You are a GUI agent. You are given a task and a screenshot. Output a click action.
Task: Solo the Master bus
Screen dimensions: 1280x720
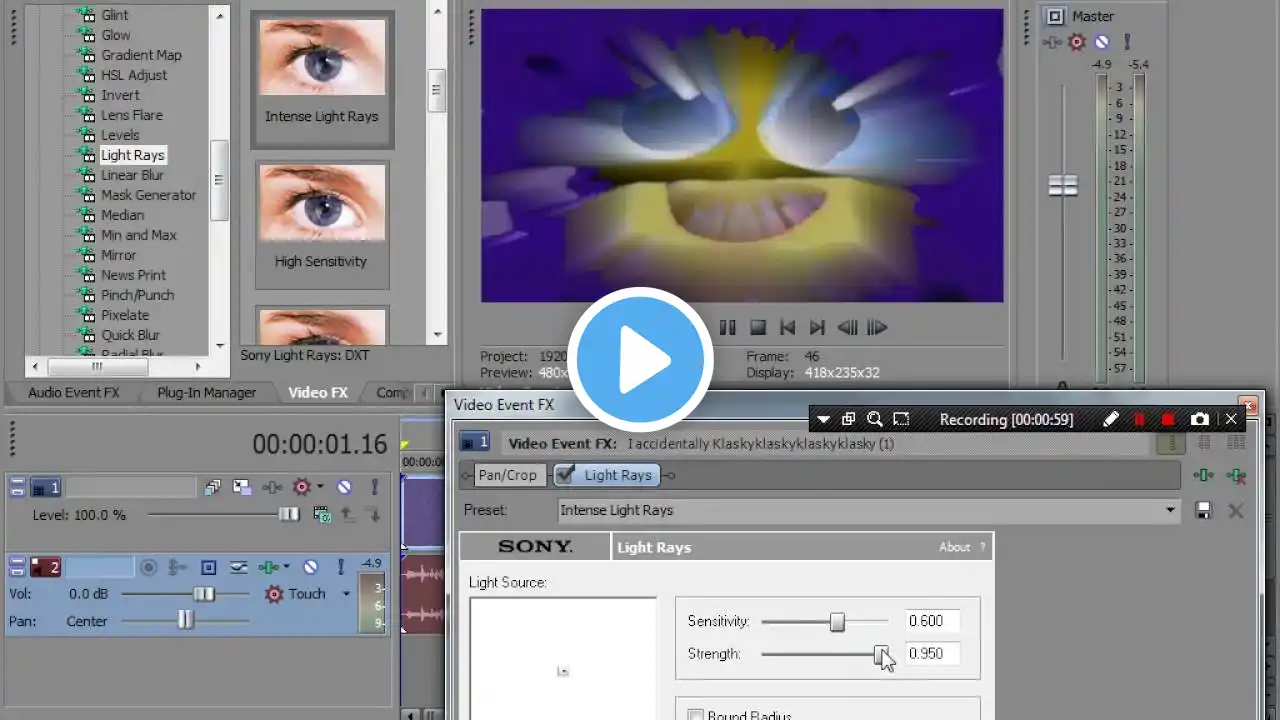tap(1126, 42)
